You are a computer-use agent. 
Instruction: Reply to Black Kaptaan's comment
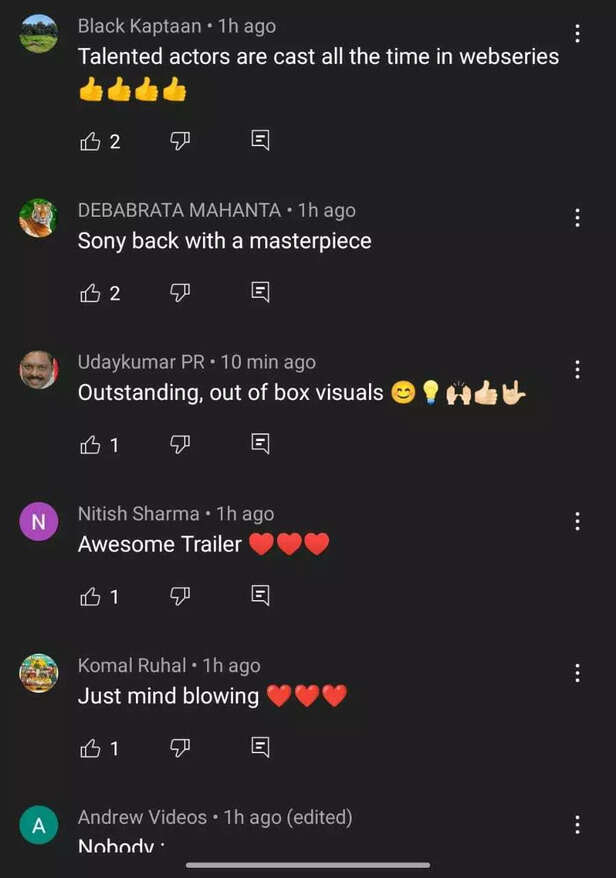point(260,141)
